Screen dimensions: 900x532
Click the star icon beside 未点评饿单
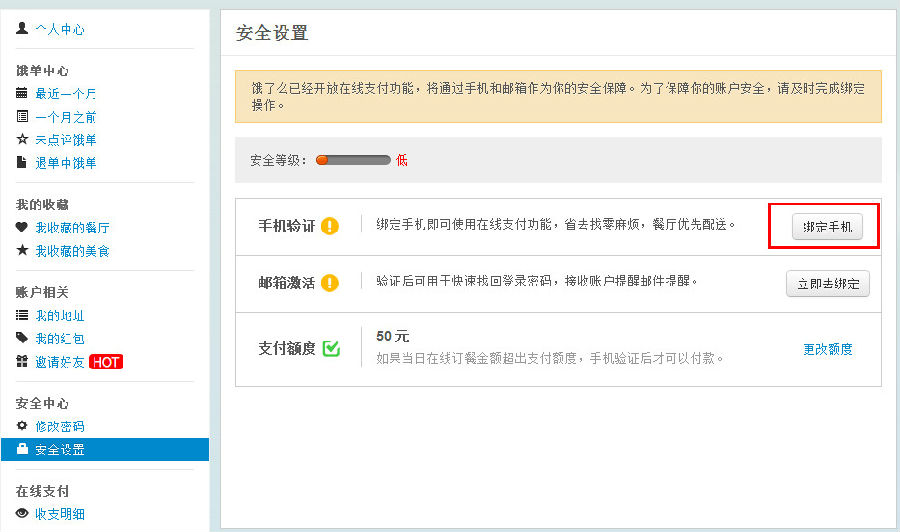22,139
